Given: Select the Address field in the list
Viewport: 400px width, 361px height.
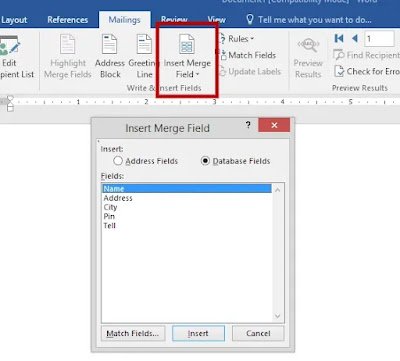Looking at the screenshot, I should coord(187,198).
